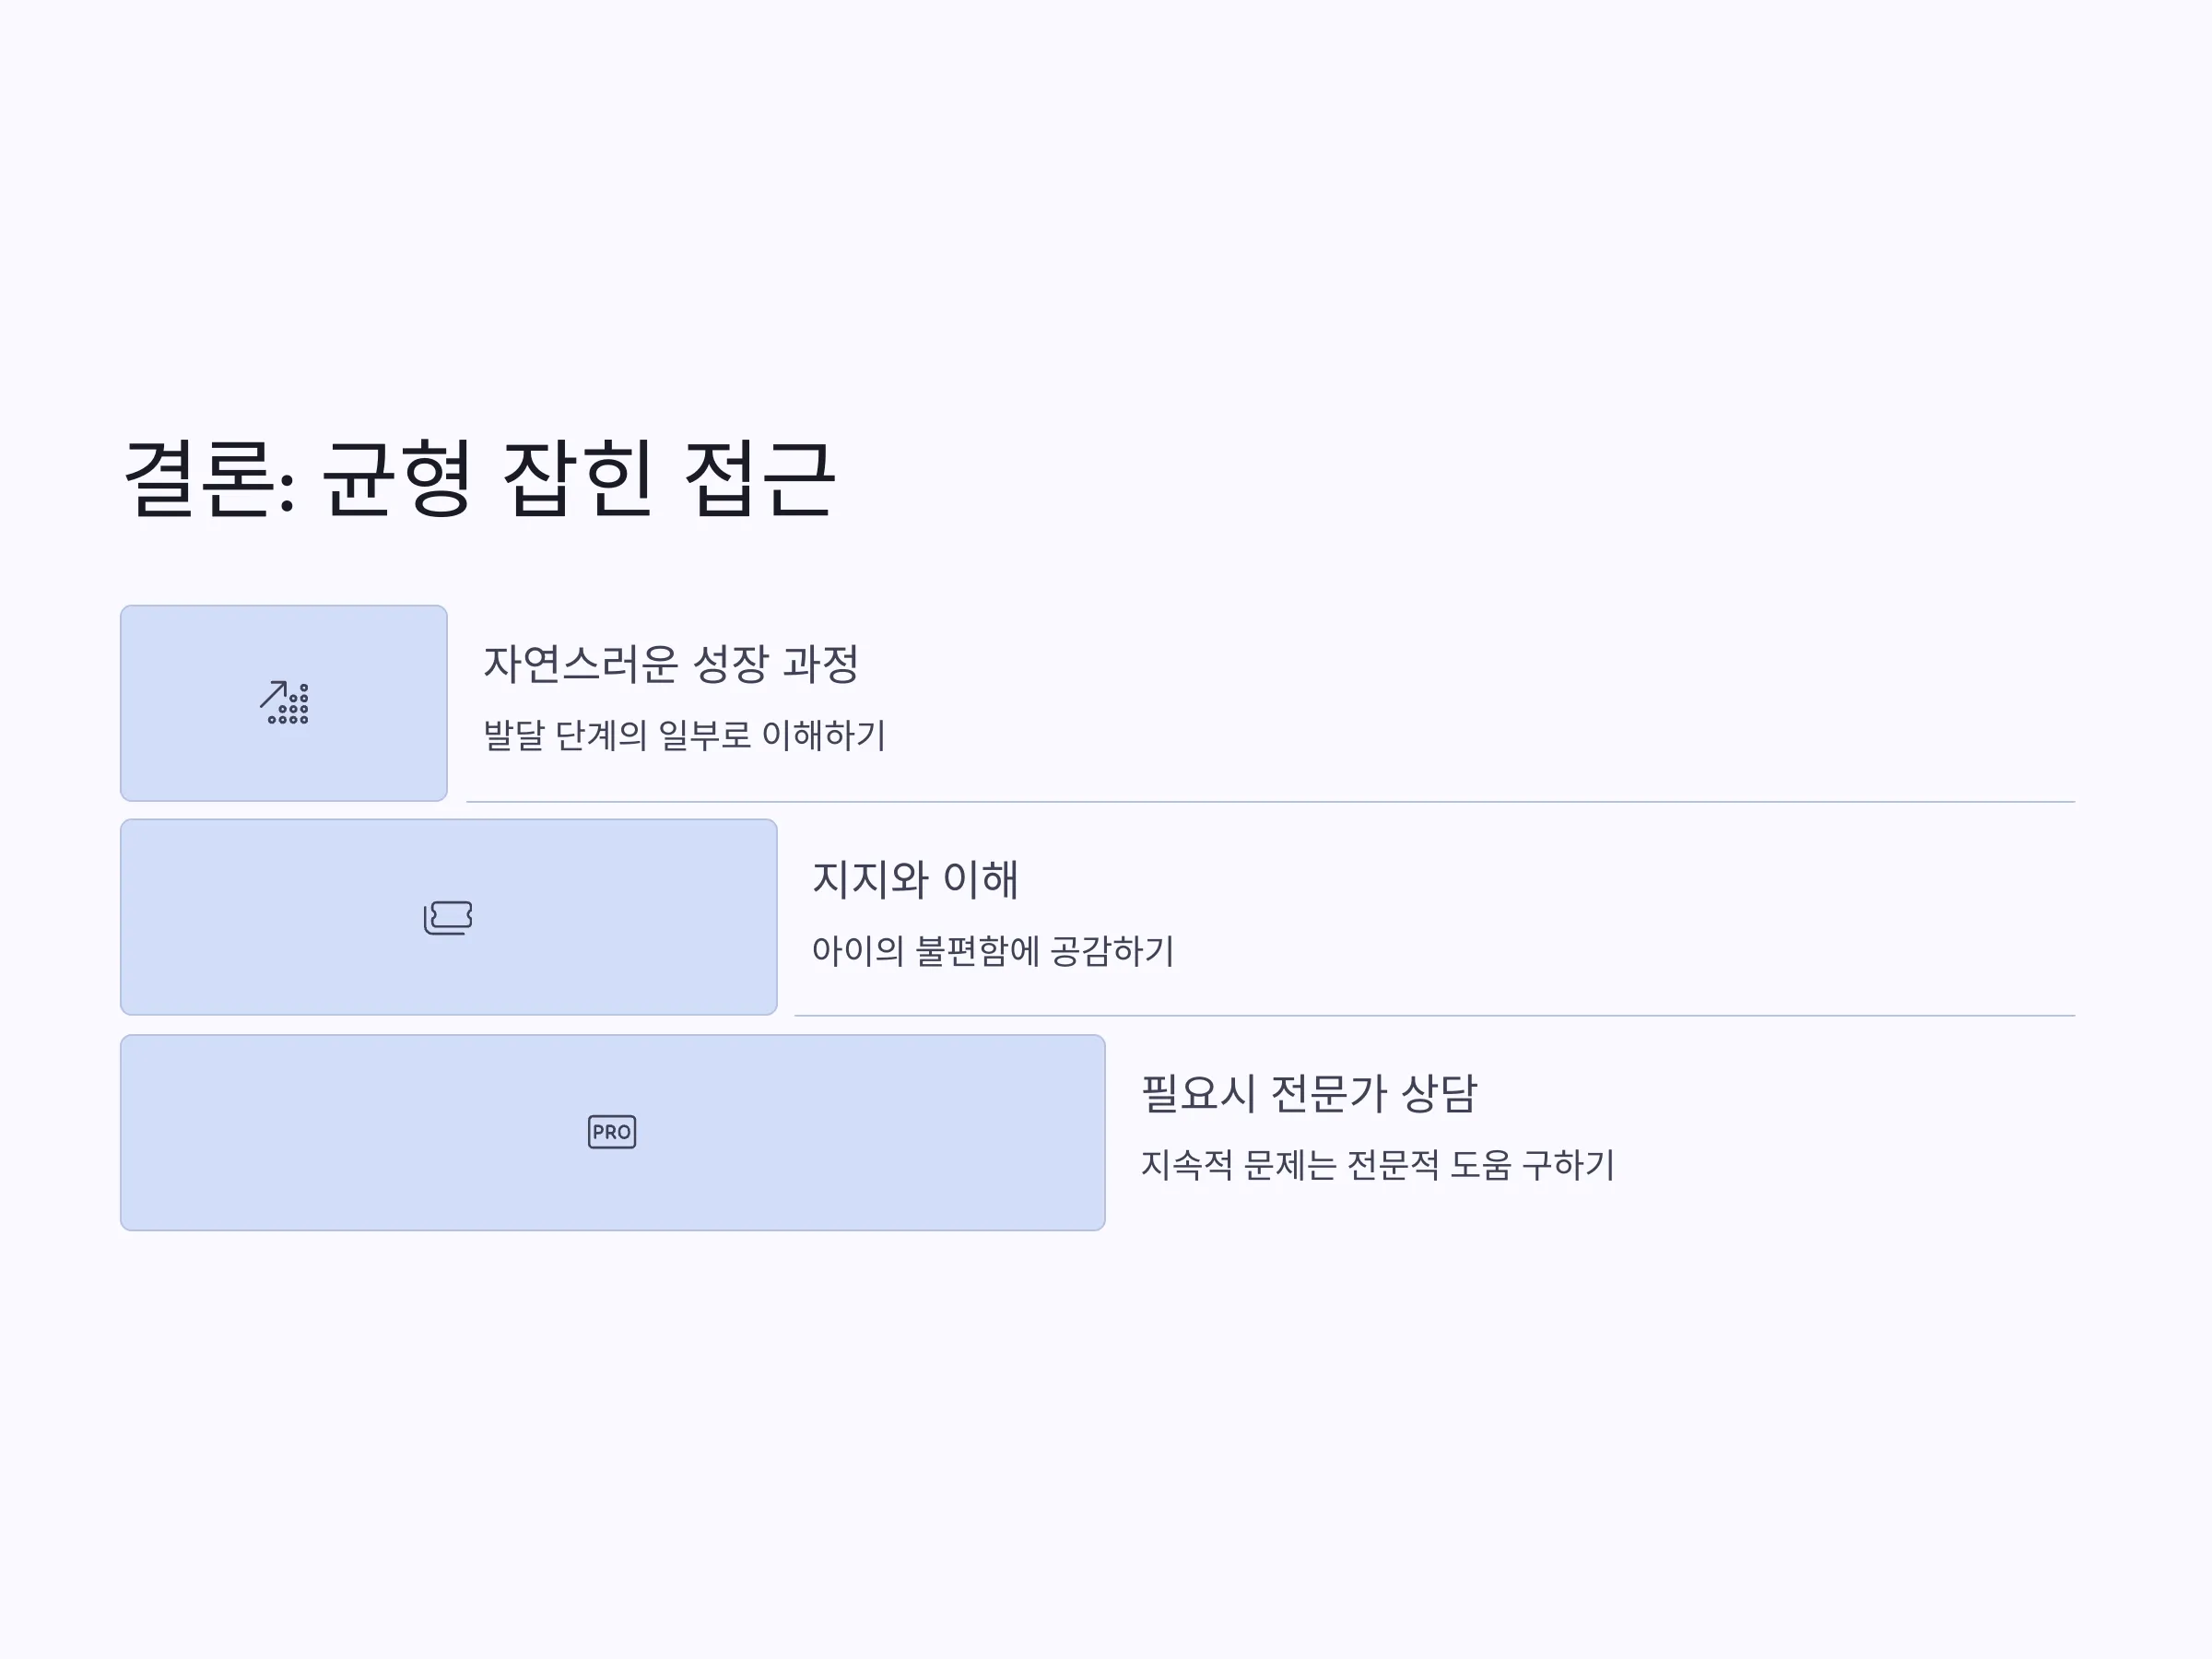Select the widest blue tier block
2212x1659 pixels.
[613, 1133]
